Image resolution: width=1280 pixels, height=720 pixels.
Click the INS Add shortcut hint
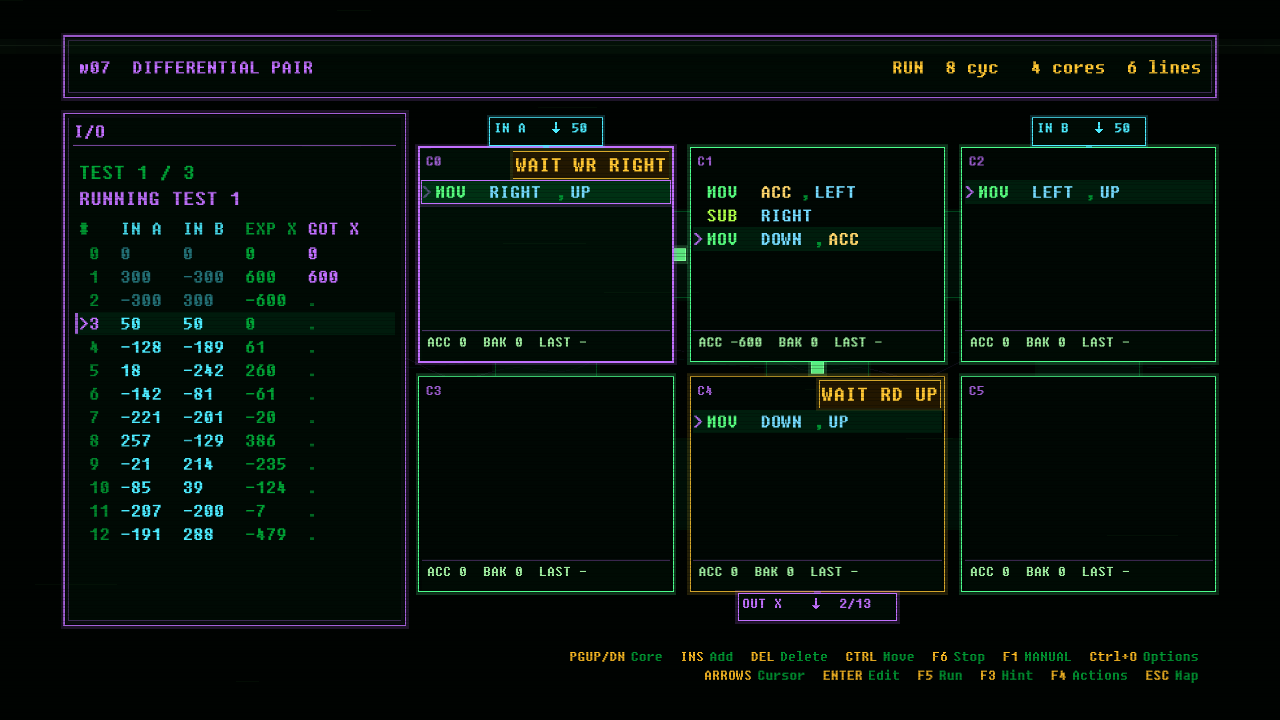coord(706,657)
